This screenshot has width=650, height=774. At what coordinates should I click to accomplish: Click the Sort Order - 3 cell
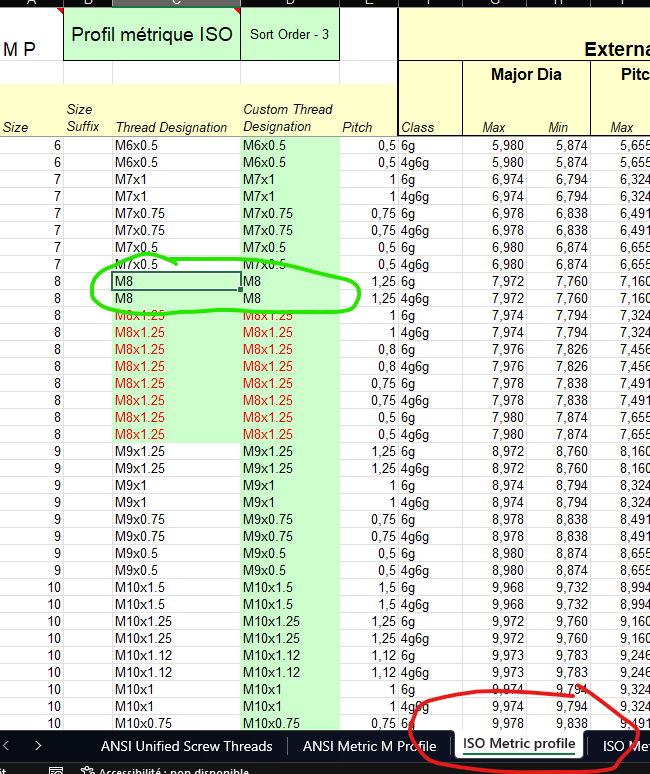point(290,34)
